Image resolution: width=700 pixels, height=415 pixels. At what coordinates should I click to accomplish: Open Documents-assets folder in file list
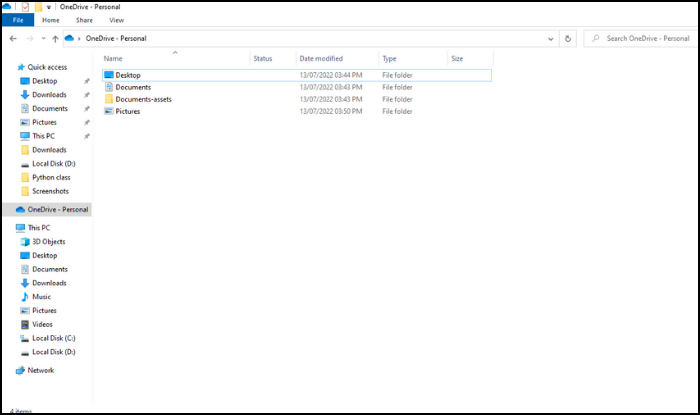[x=143, y=99]
